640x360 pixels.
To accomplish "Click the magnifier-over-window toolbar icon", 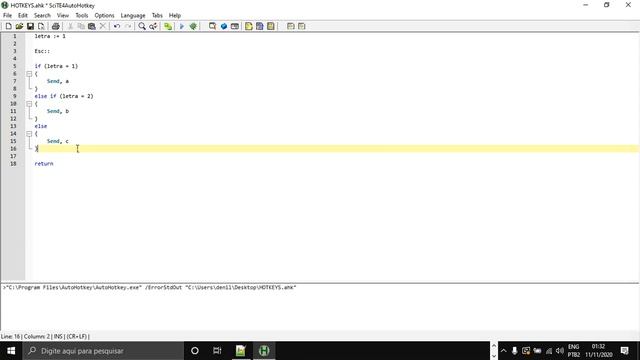I will point(212,26).
